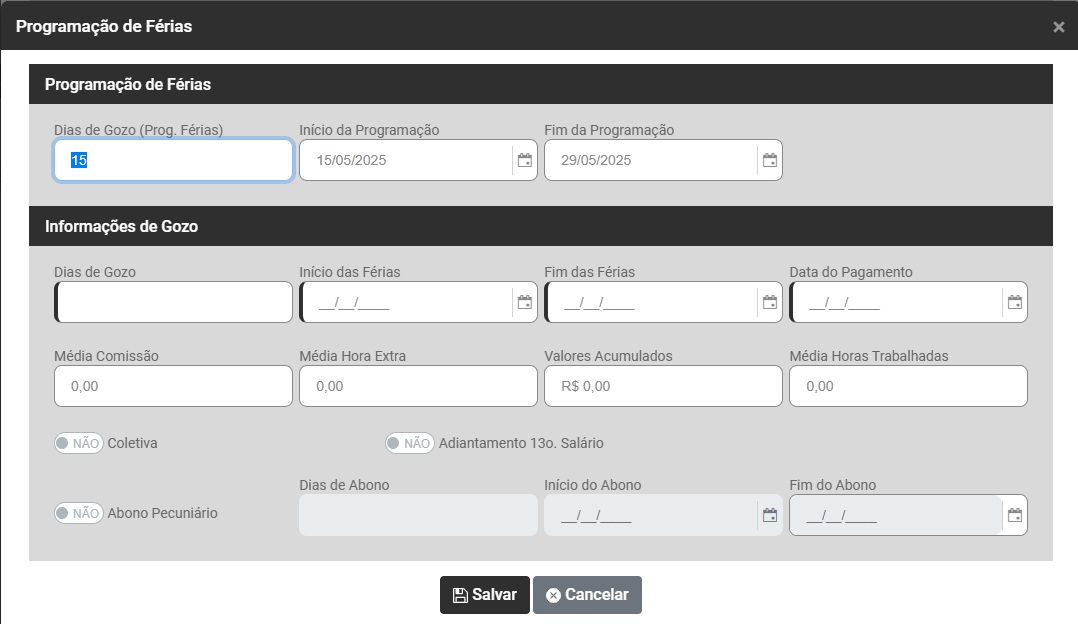Viewport: 1078px width, 624px height.
Task: Select the Valores Acumulados field
Action: (x=663, y=386)
